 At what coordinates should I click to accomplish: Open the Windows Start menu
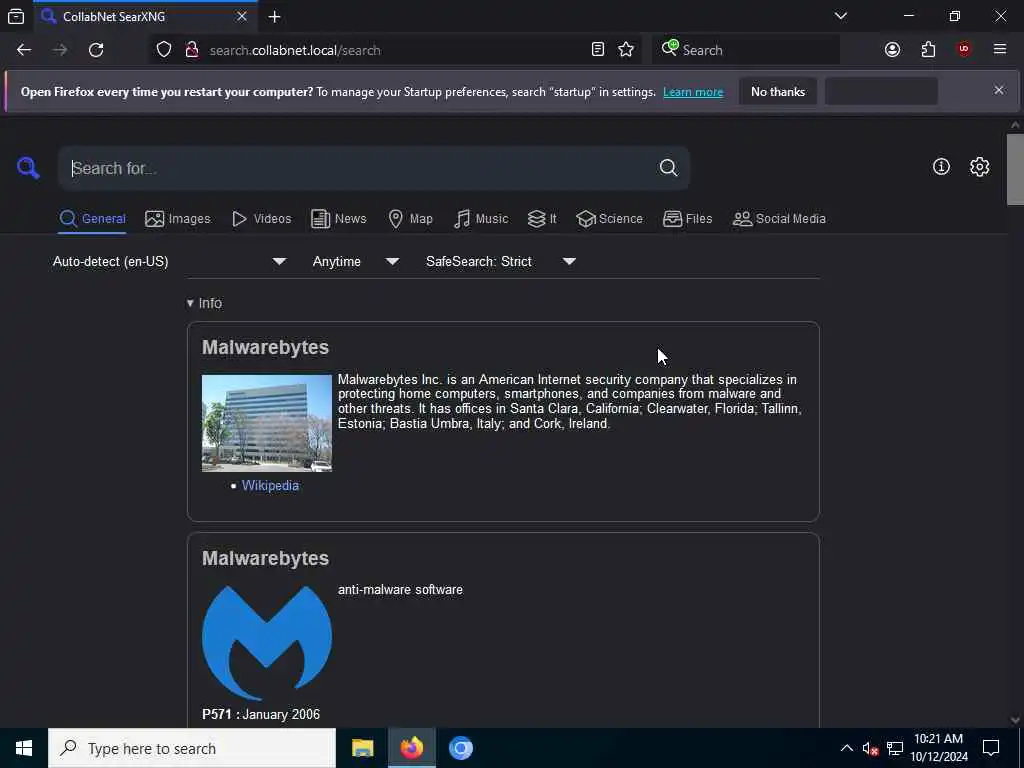[24, 748]
